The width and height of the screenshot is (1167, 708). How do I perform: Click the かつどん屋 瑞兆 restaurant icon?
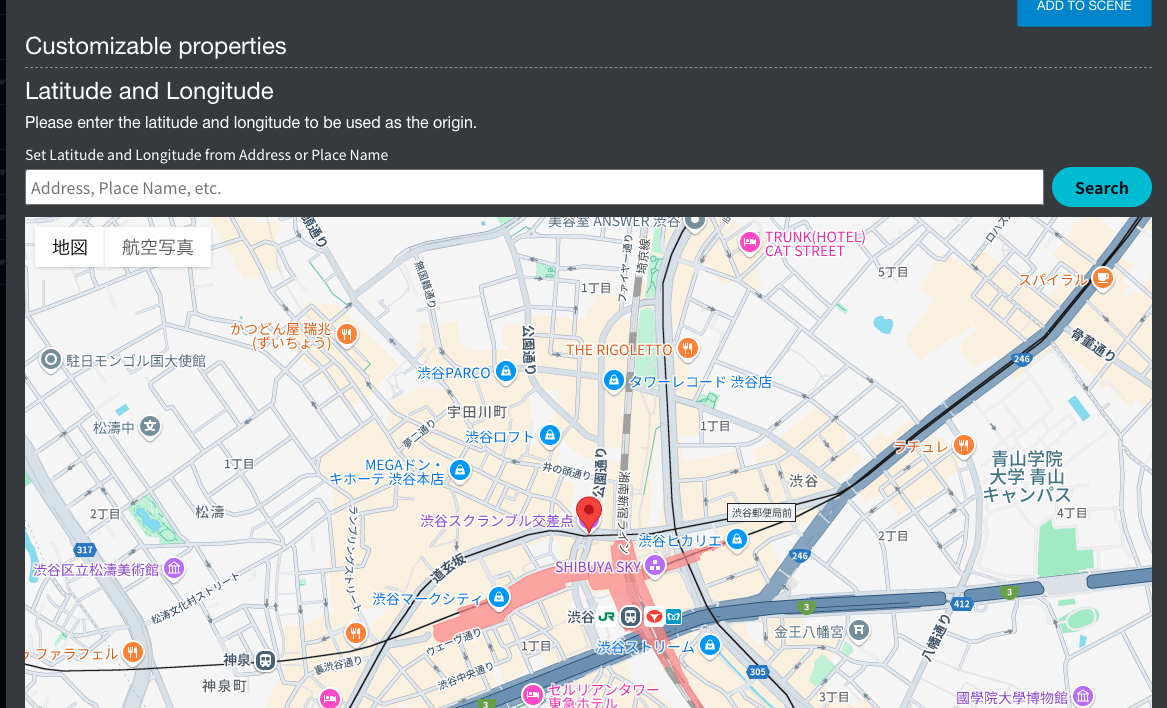point(346,334)
